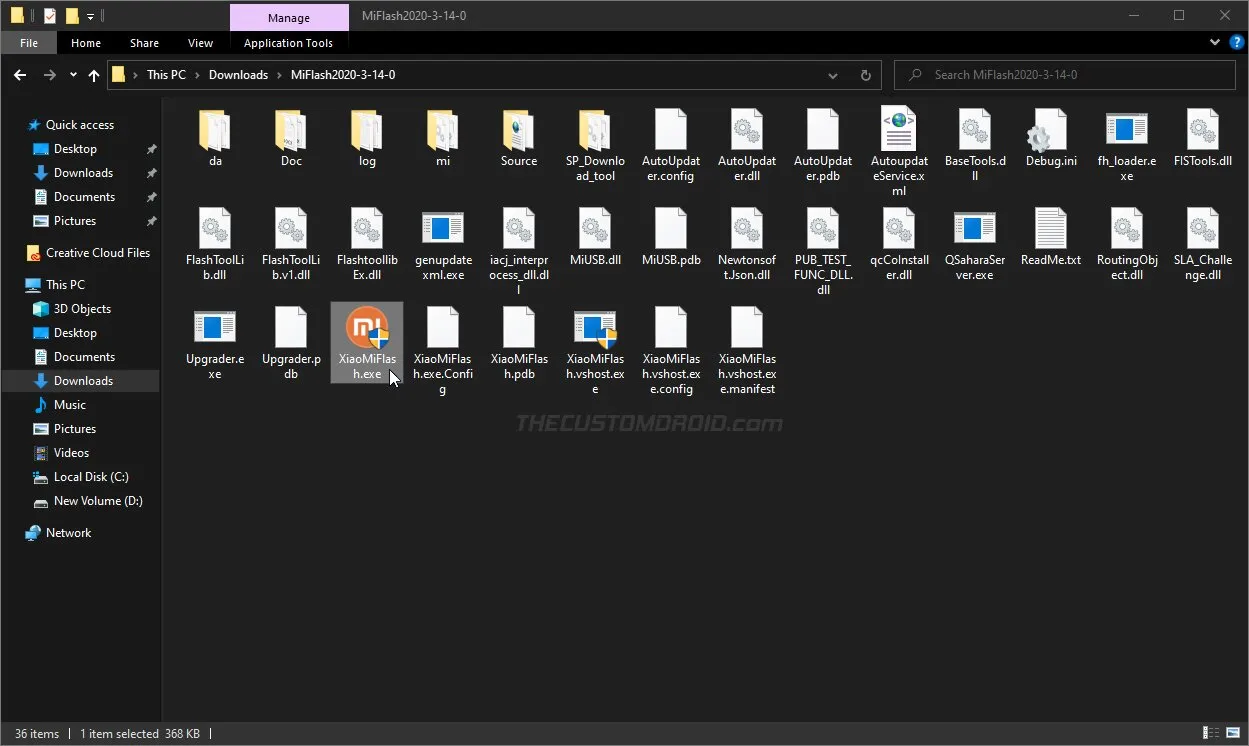Viewport: 1249px width, 746px height.
Task: Open the Customize Quick Access Toolbar dropdown
Action: click(x=90, y=15)
